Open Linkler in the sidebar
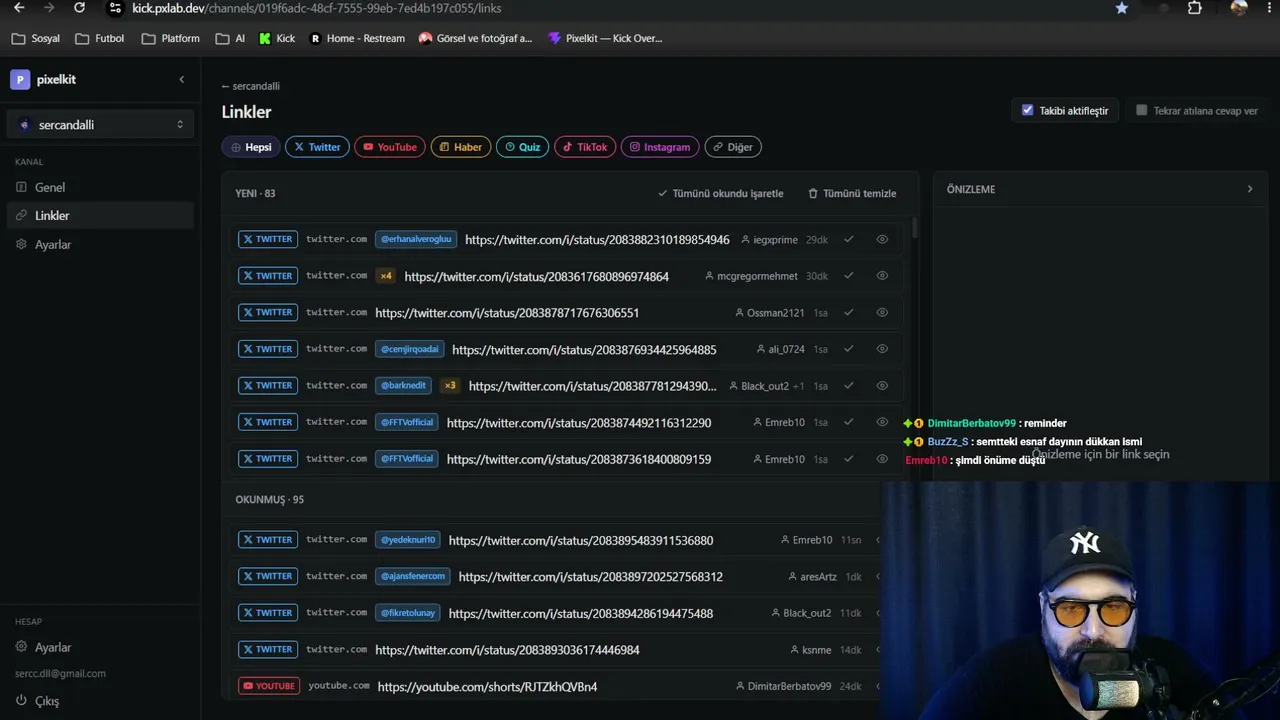This screenshot has height=720, width=1280. (x=100, y=215)
